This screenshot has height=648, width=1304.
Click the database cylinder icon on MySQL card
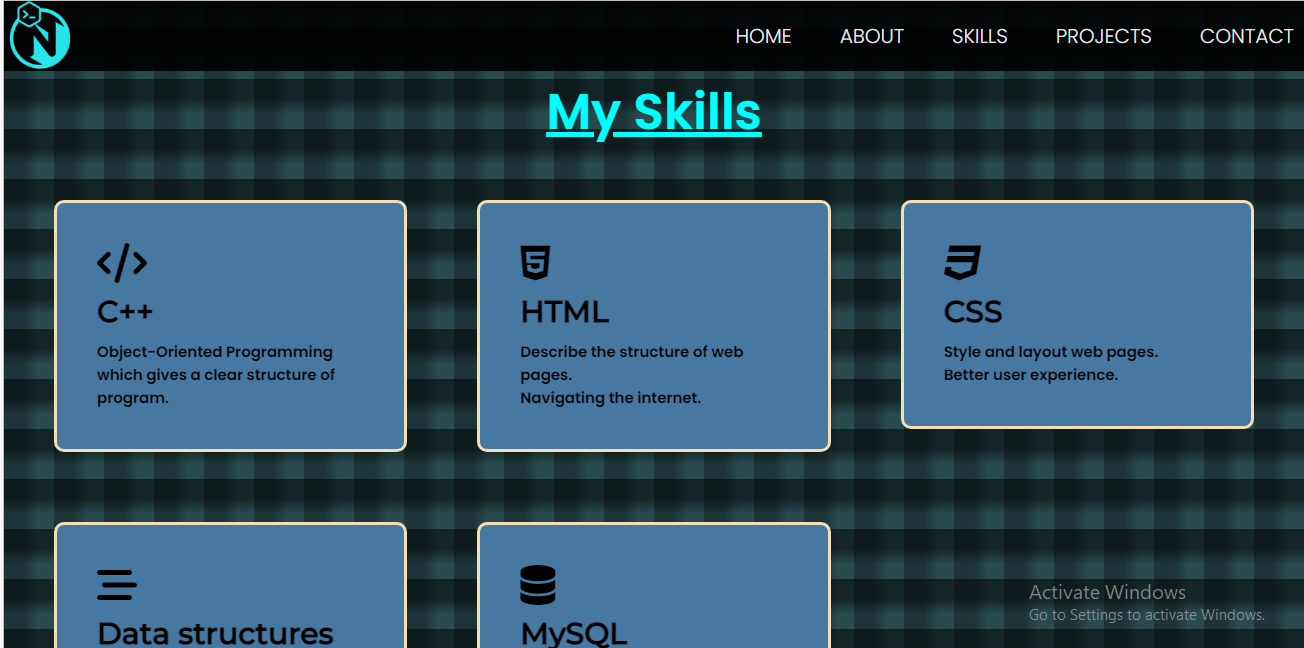click(x=537, y=584)
